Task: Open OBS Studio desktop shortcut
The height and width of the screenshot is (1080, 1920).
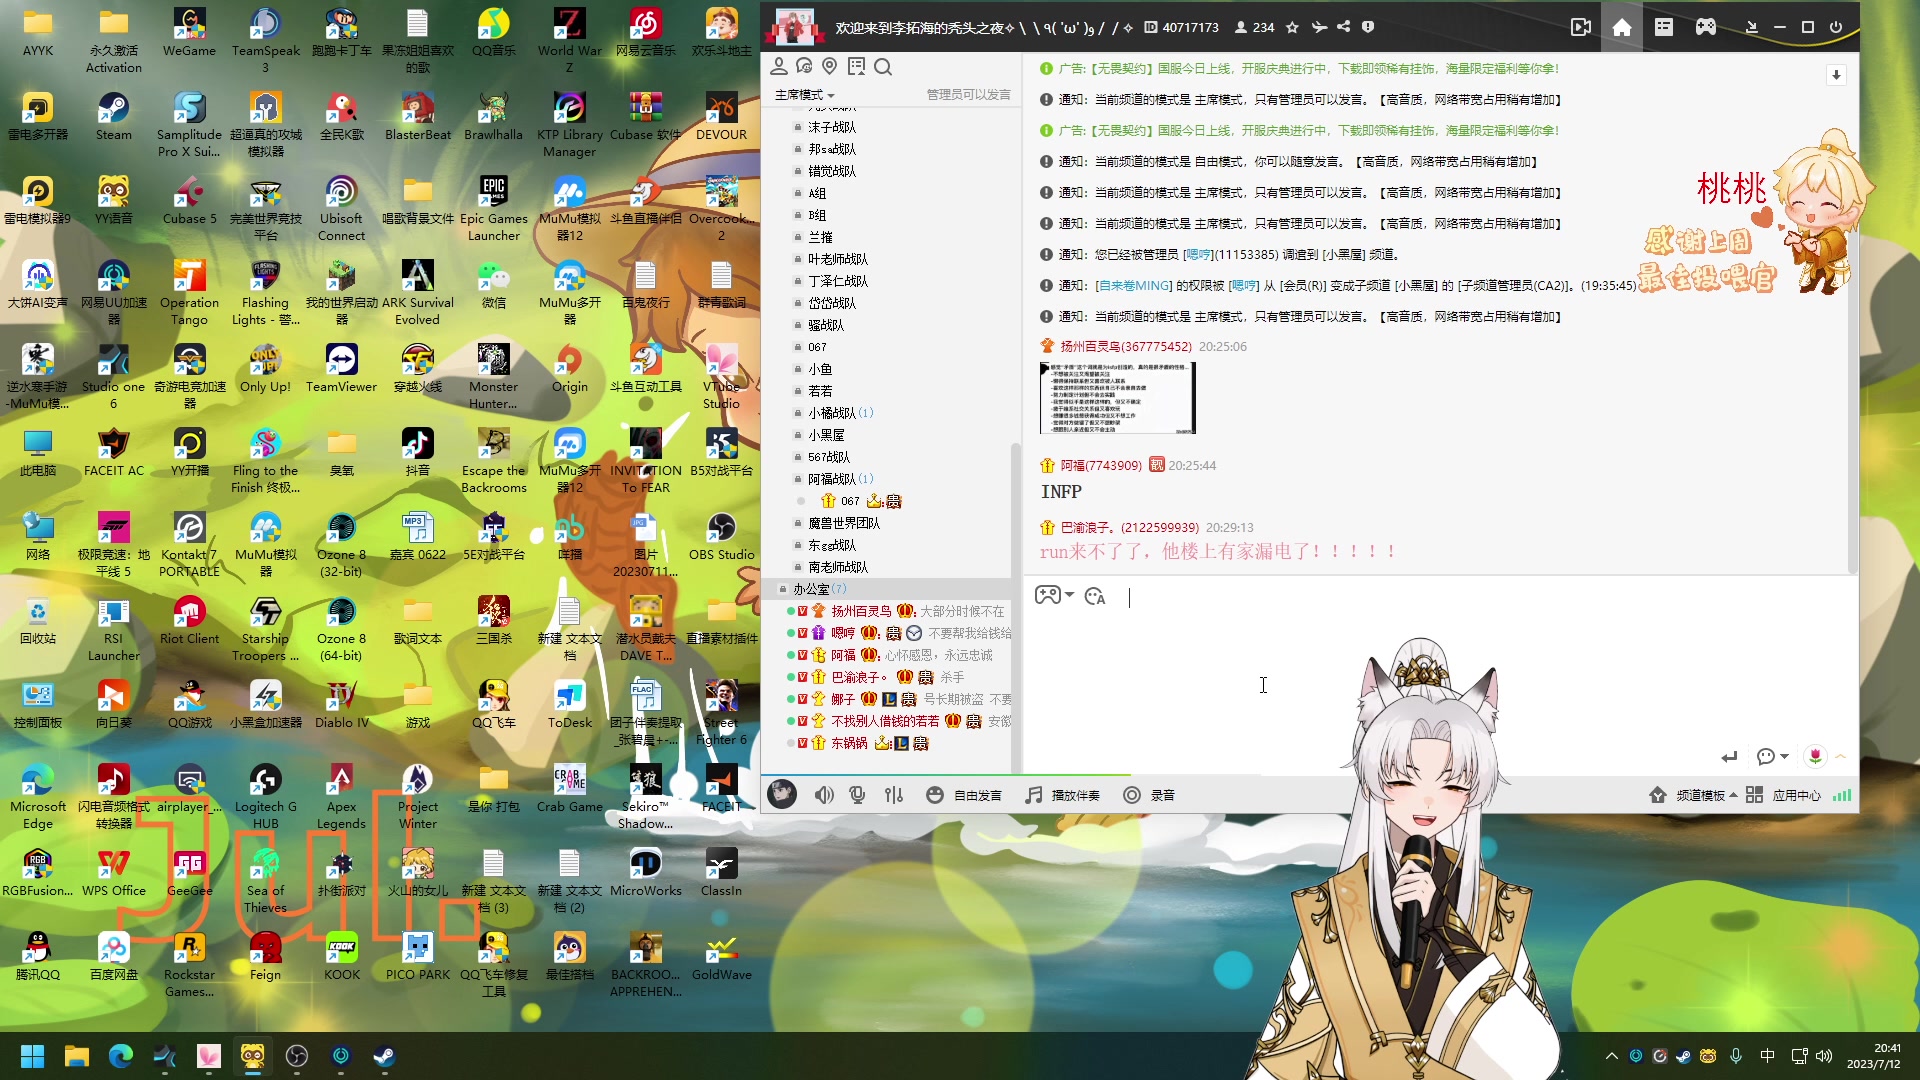Action: tap(721, 536)
